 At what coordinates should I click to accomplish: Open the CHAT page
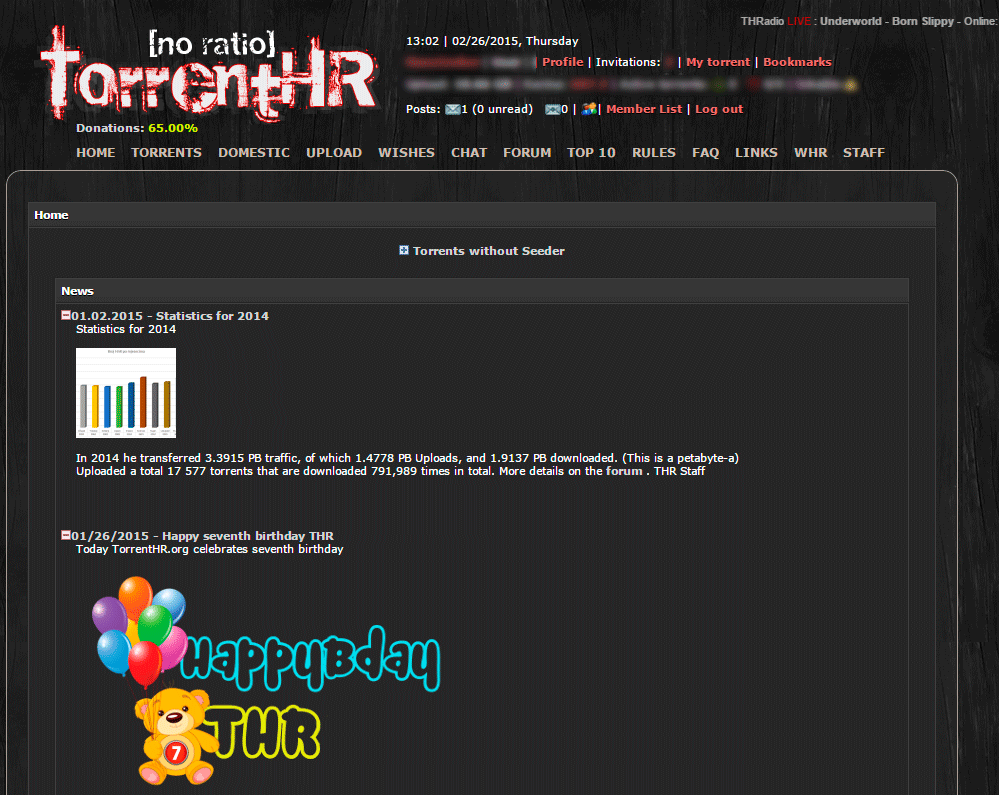pyautogui.click(x=469, y=153)
